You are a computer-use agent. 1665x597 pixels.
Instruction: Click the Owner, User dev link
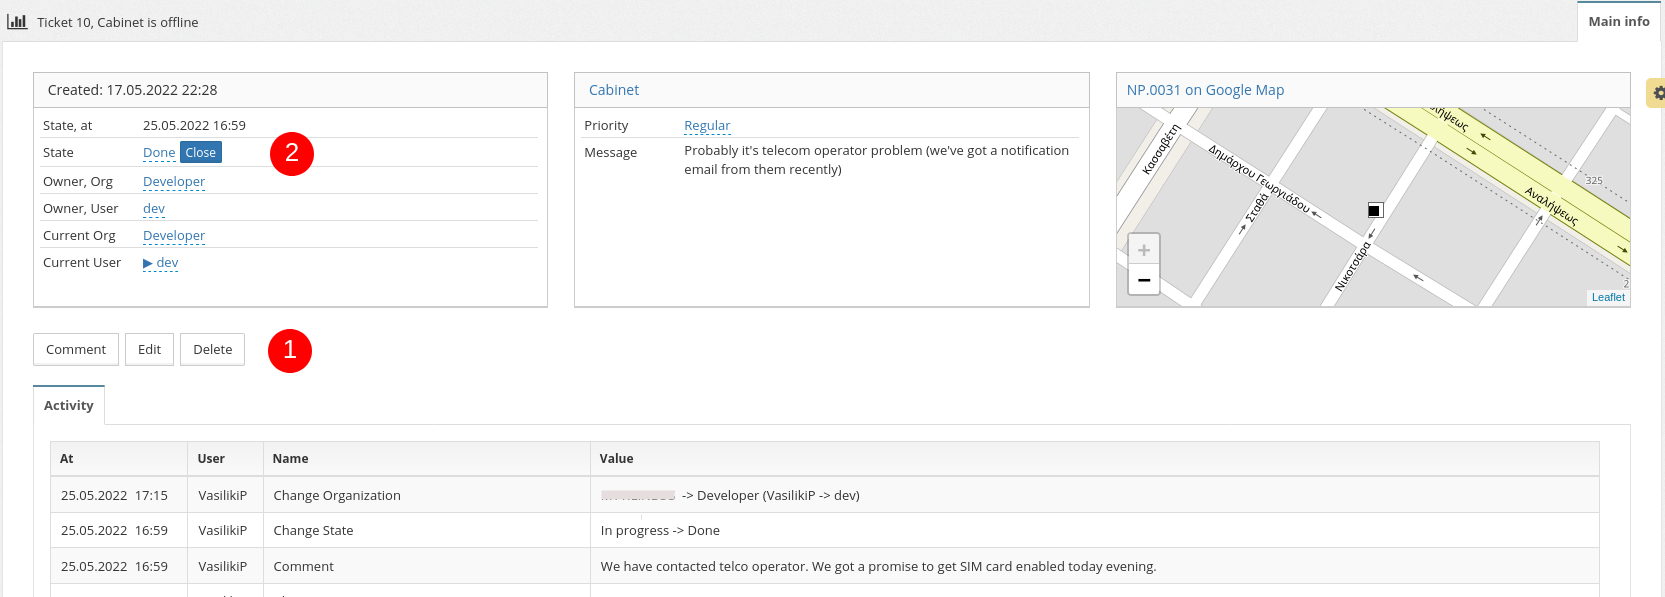point(154,209)
